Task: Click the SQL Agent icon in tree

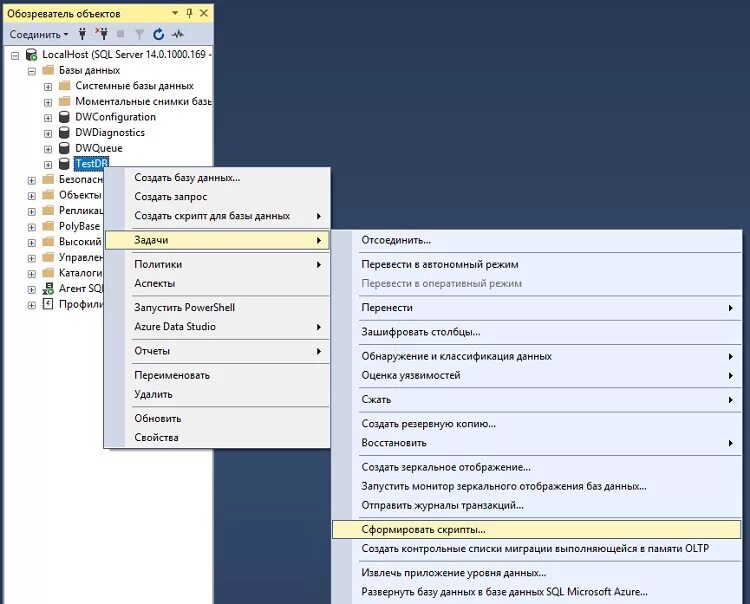Action: coord(48,288)
